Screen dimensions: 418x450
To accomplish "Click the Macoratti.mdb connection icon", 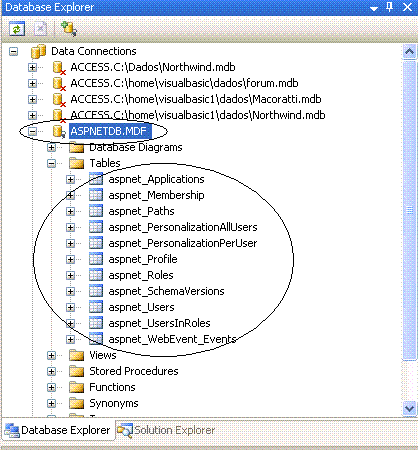I will click(x=59, y=100).
